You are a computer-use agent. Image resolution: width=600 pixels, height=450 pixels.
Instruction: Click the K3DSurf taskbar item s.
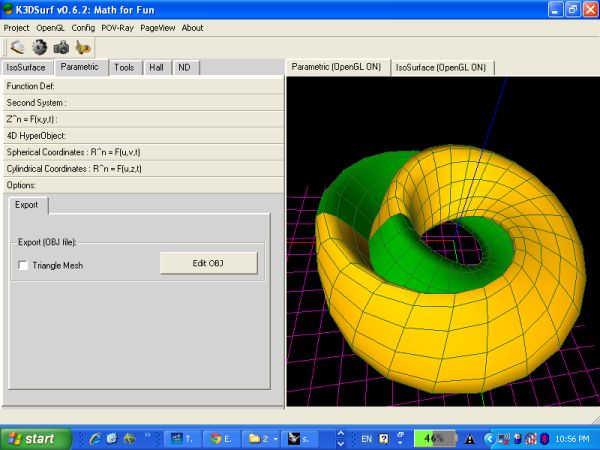(299, 439)
